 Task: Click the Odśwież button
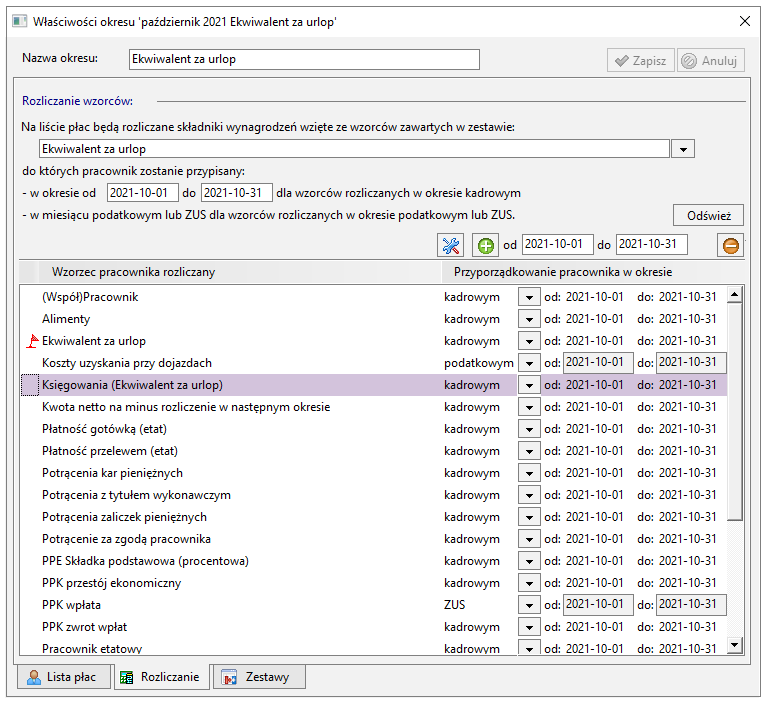[x=708, y=215]
